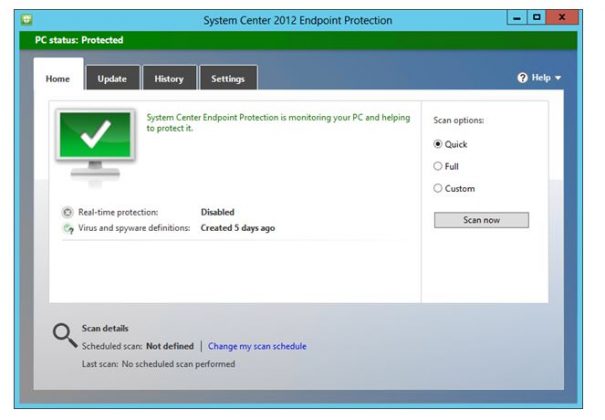Choose the Custom scan radio button
Image resolution: width=605 pixels, height=420 pixels.
(x=437, y=188)
